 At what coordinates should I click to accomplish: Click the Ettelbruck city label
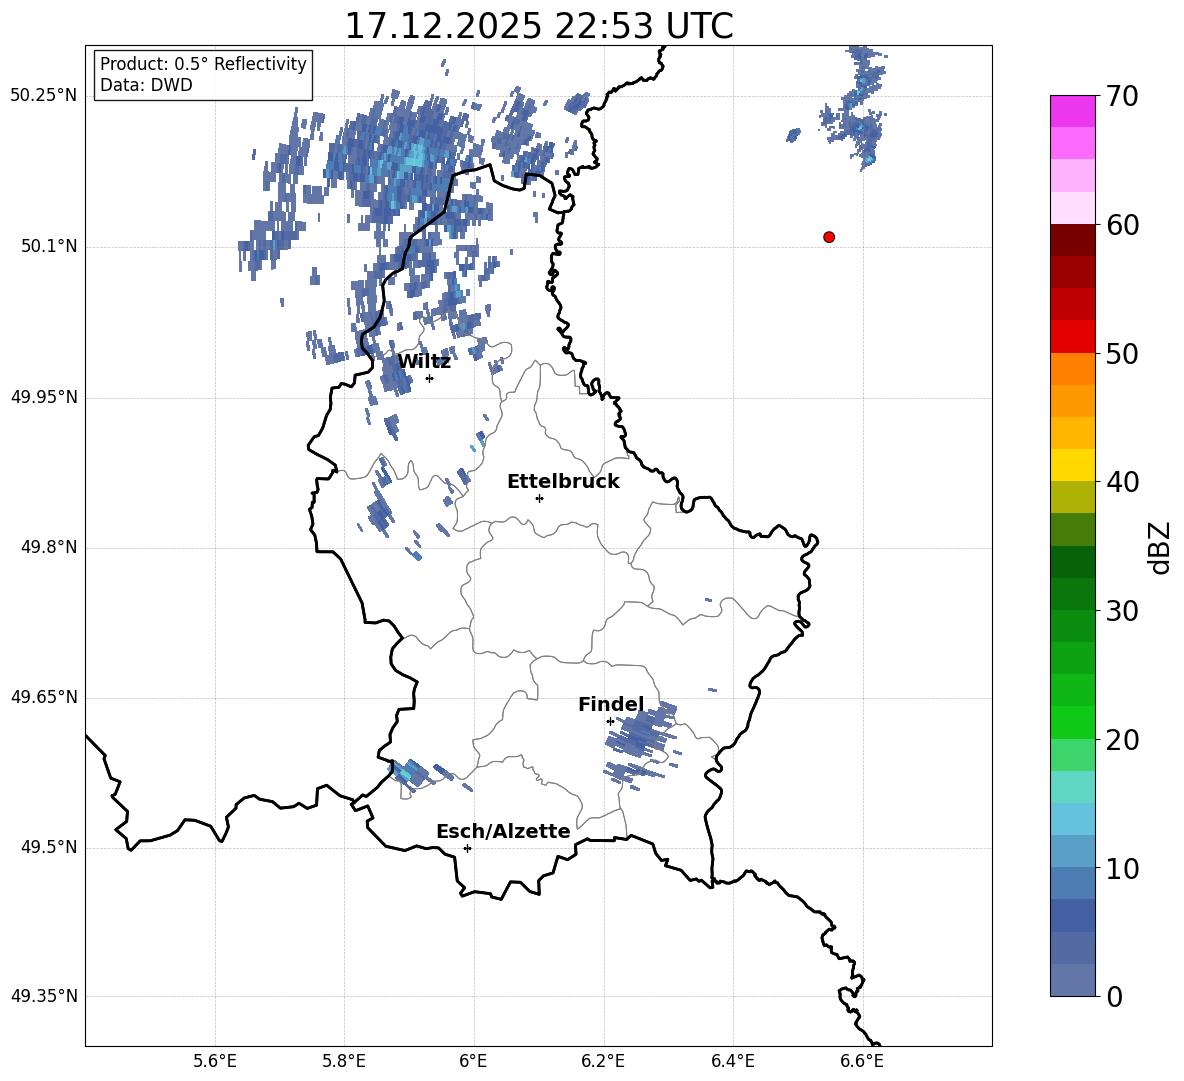(563, 482)
